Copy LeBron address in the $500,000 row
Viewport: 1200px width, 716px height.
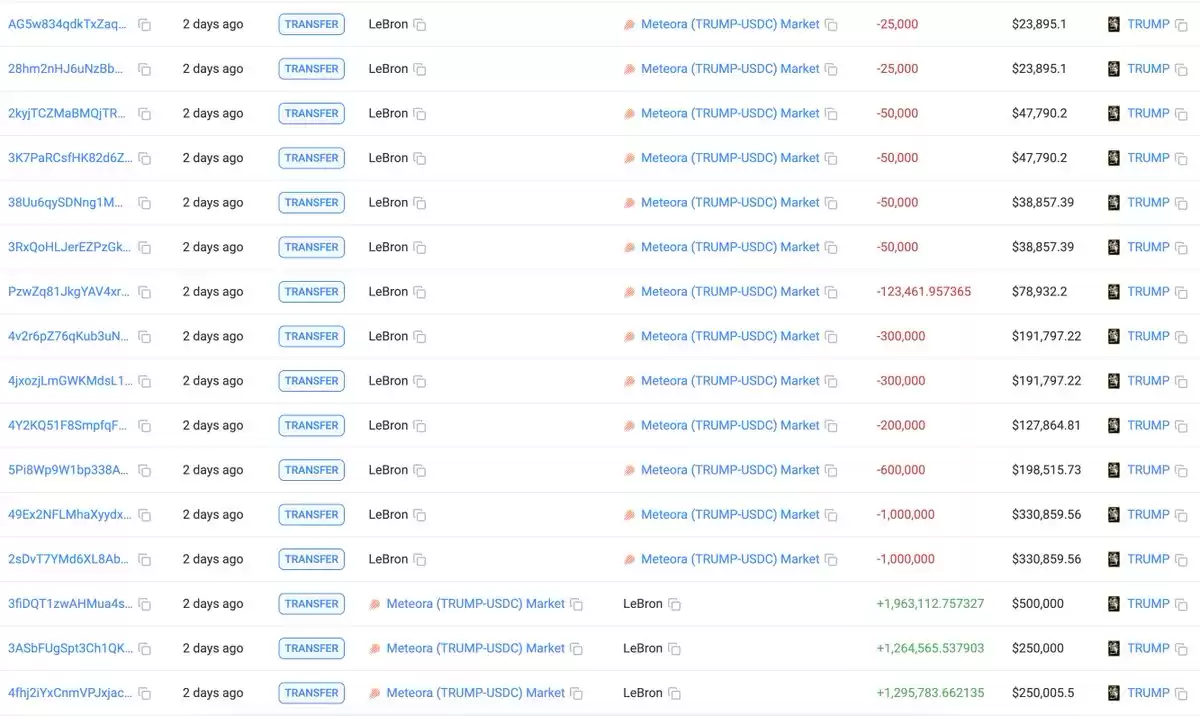[675, 604]
